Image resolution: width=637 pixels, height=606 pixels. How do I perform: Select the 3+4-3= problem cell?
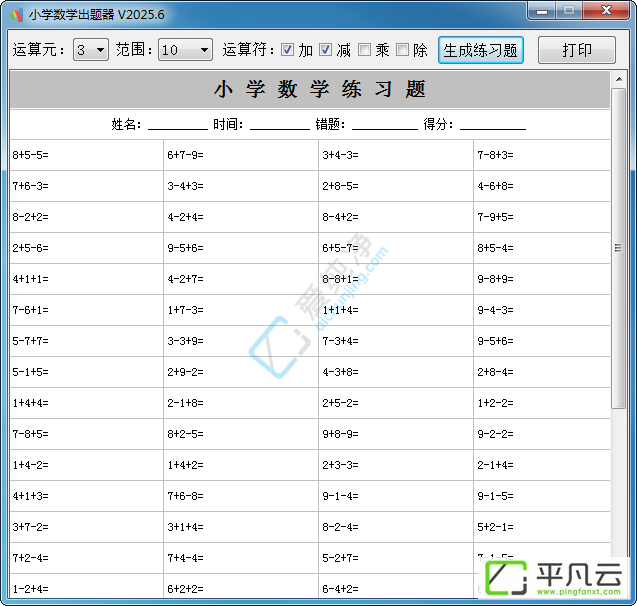point(396,155)
